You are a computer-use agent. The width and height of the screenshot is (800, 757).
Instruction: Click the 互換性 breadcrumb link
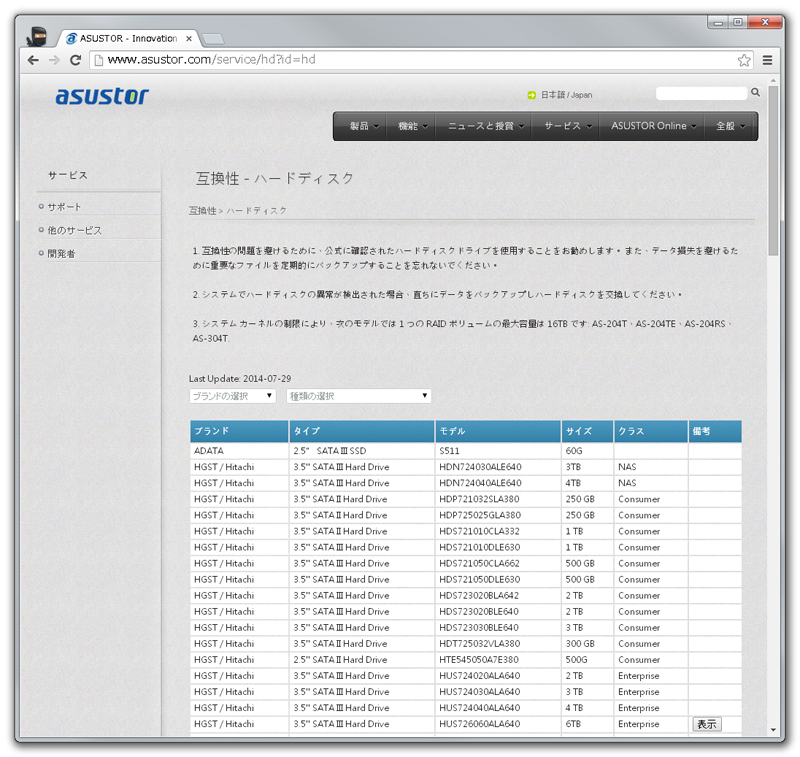[x=203, y=211]
